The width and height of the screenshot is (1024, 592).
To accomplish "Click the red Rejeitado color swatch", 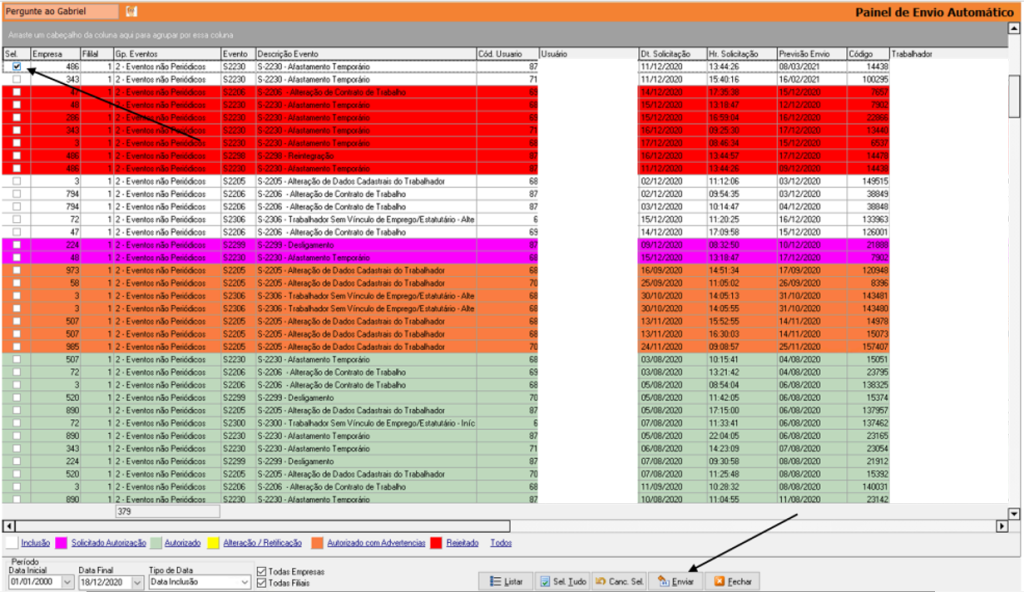I will point(436,543).
